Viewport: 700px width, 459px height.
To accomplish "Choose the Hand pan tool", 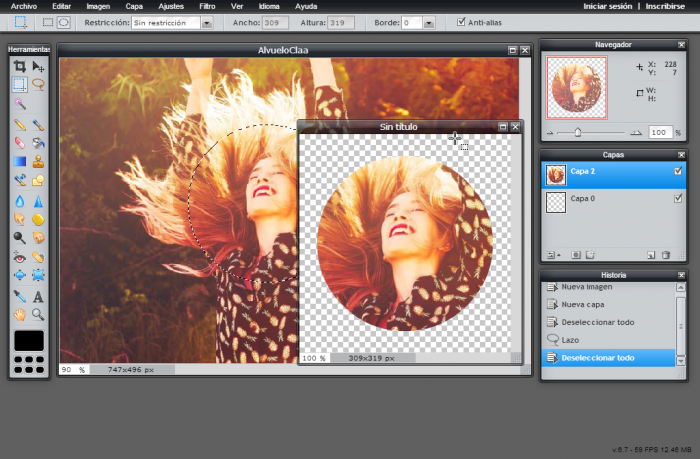I will [x=19, y=314].
